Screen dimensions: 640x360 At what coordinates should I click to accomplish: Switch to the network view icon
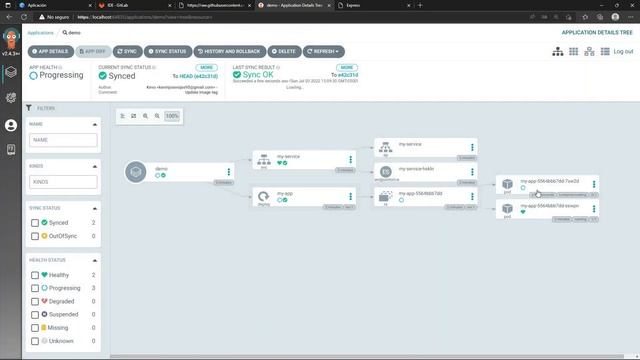pyautogui.click(x=589, y=51)
